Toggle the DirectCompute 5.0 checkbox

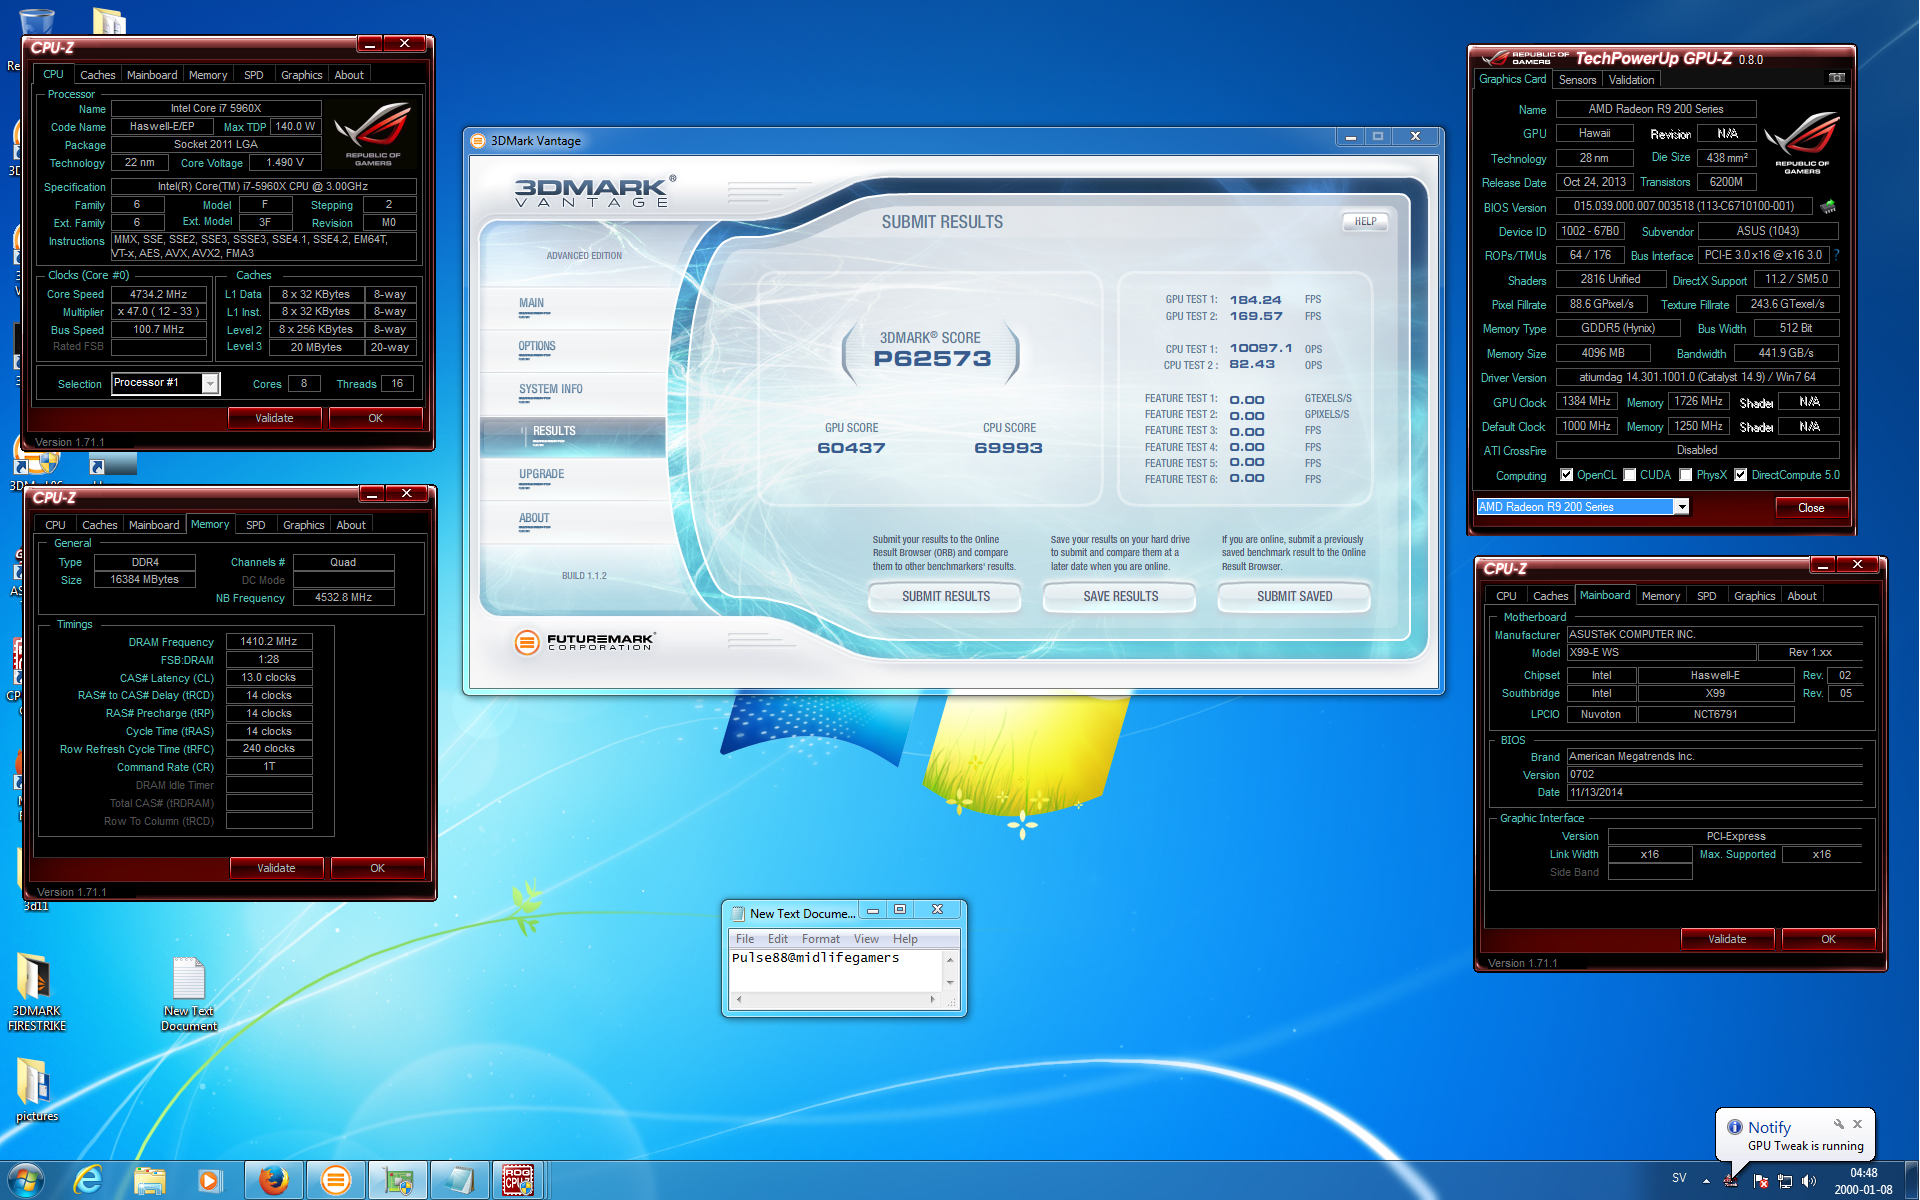[1741, 475]
